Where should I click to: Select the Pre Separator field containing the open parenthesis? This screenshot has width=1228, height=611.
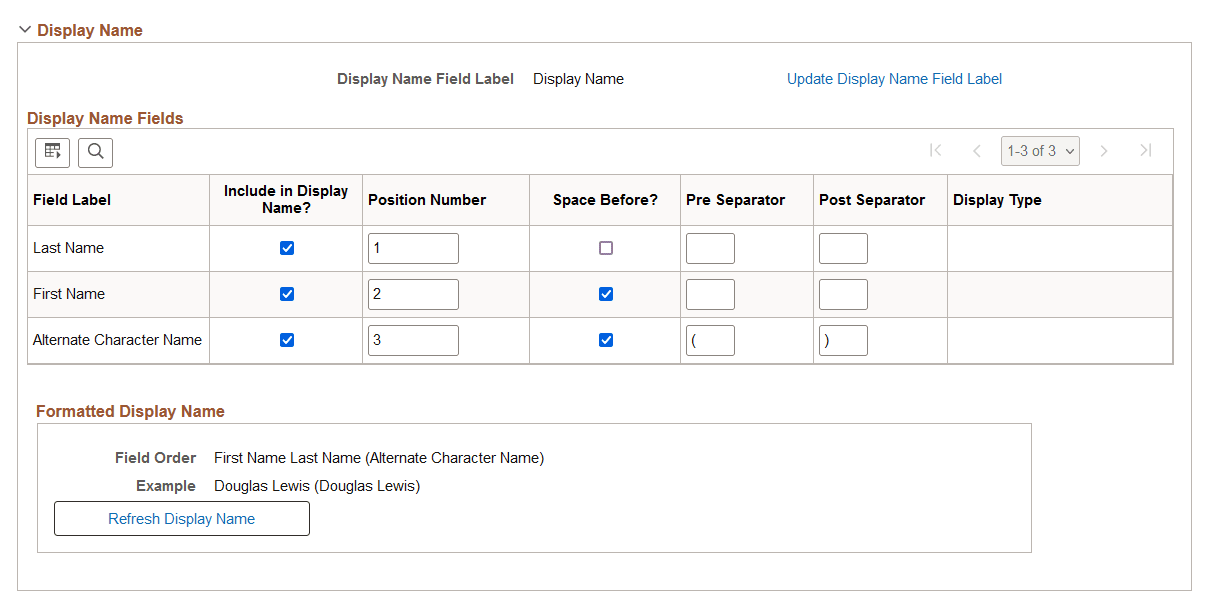pyautogui.click(x=710, y=339)
